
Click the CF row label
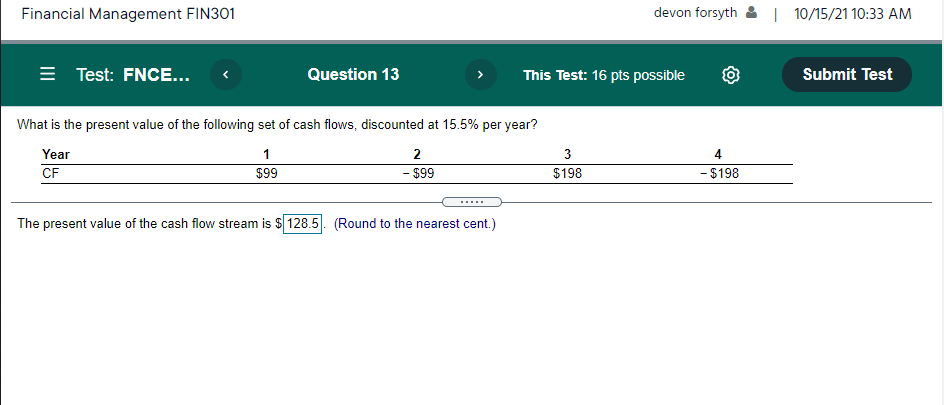coord(50,174)
